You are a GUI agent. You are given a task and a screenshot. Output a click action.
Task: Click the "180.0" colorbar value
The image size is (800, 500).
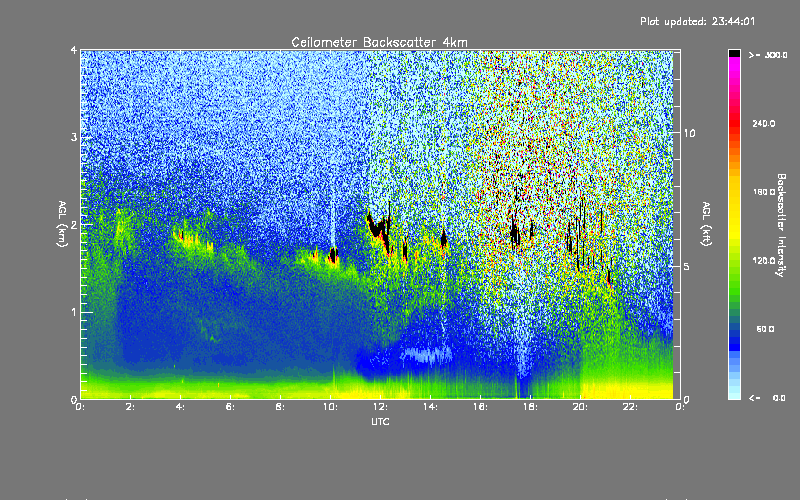764,192
